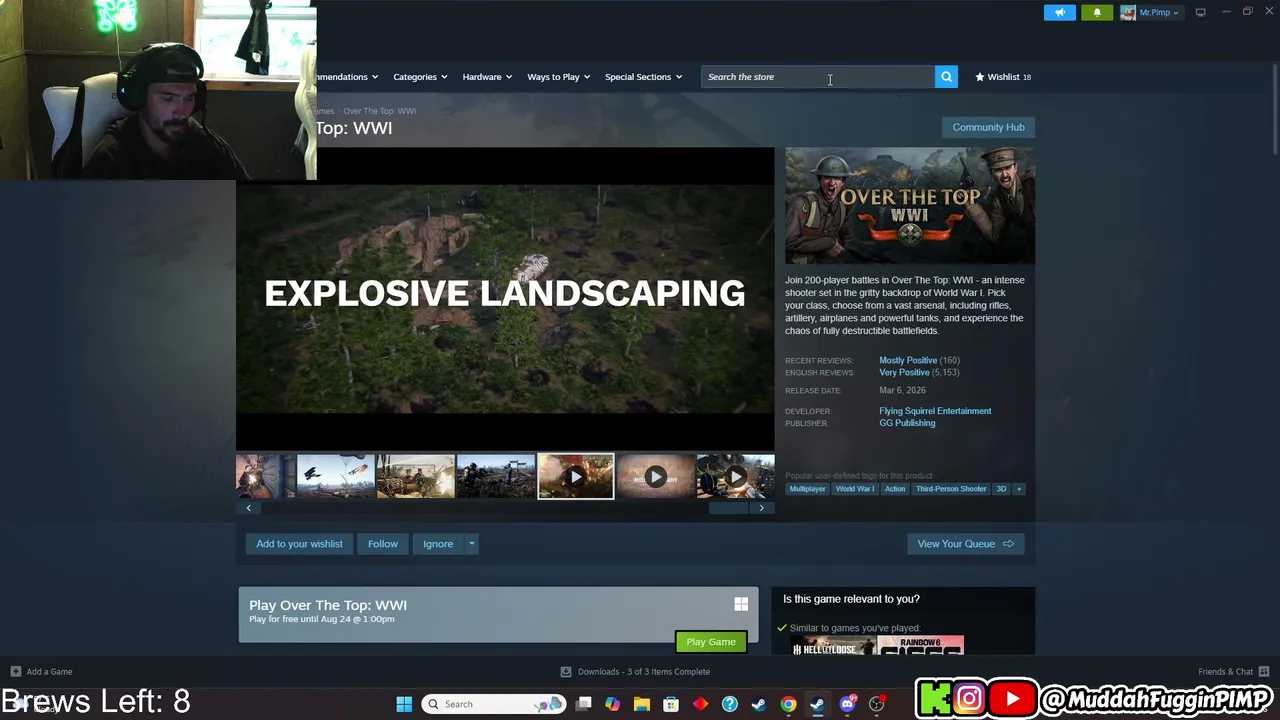This screenshot has width=1280, height=720.
Task: Open the Wishlist page
Action: pyautogui.click(x=1003, y=77)
